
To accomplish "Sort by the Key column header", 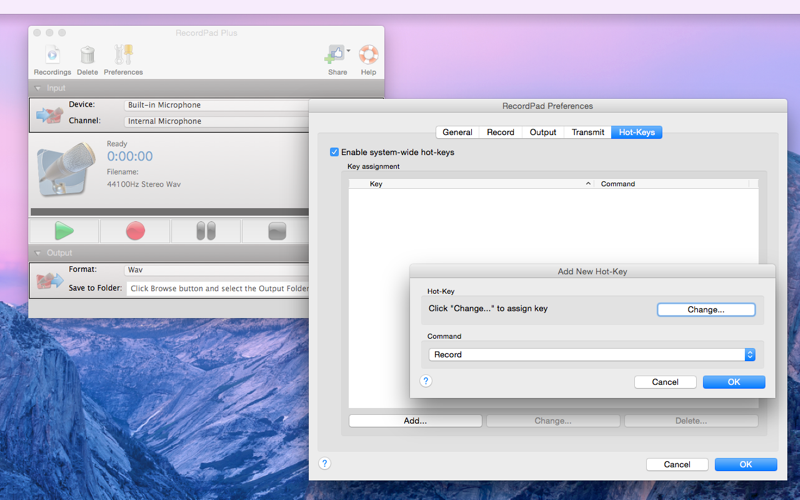I will [471, 184].
